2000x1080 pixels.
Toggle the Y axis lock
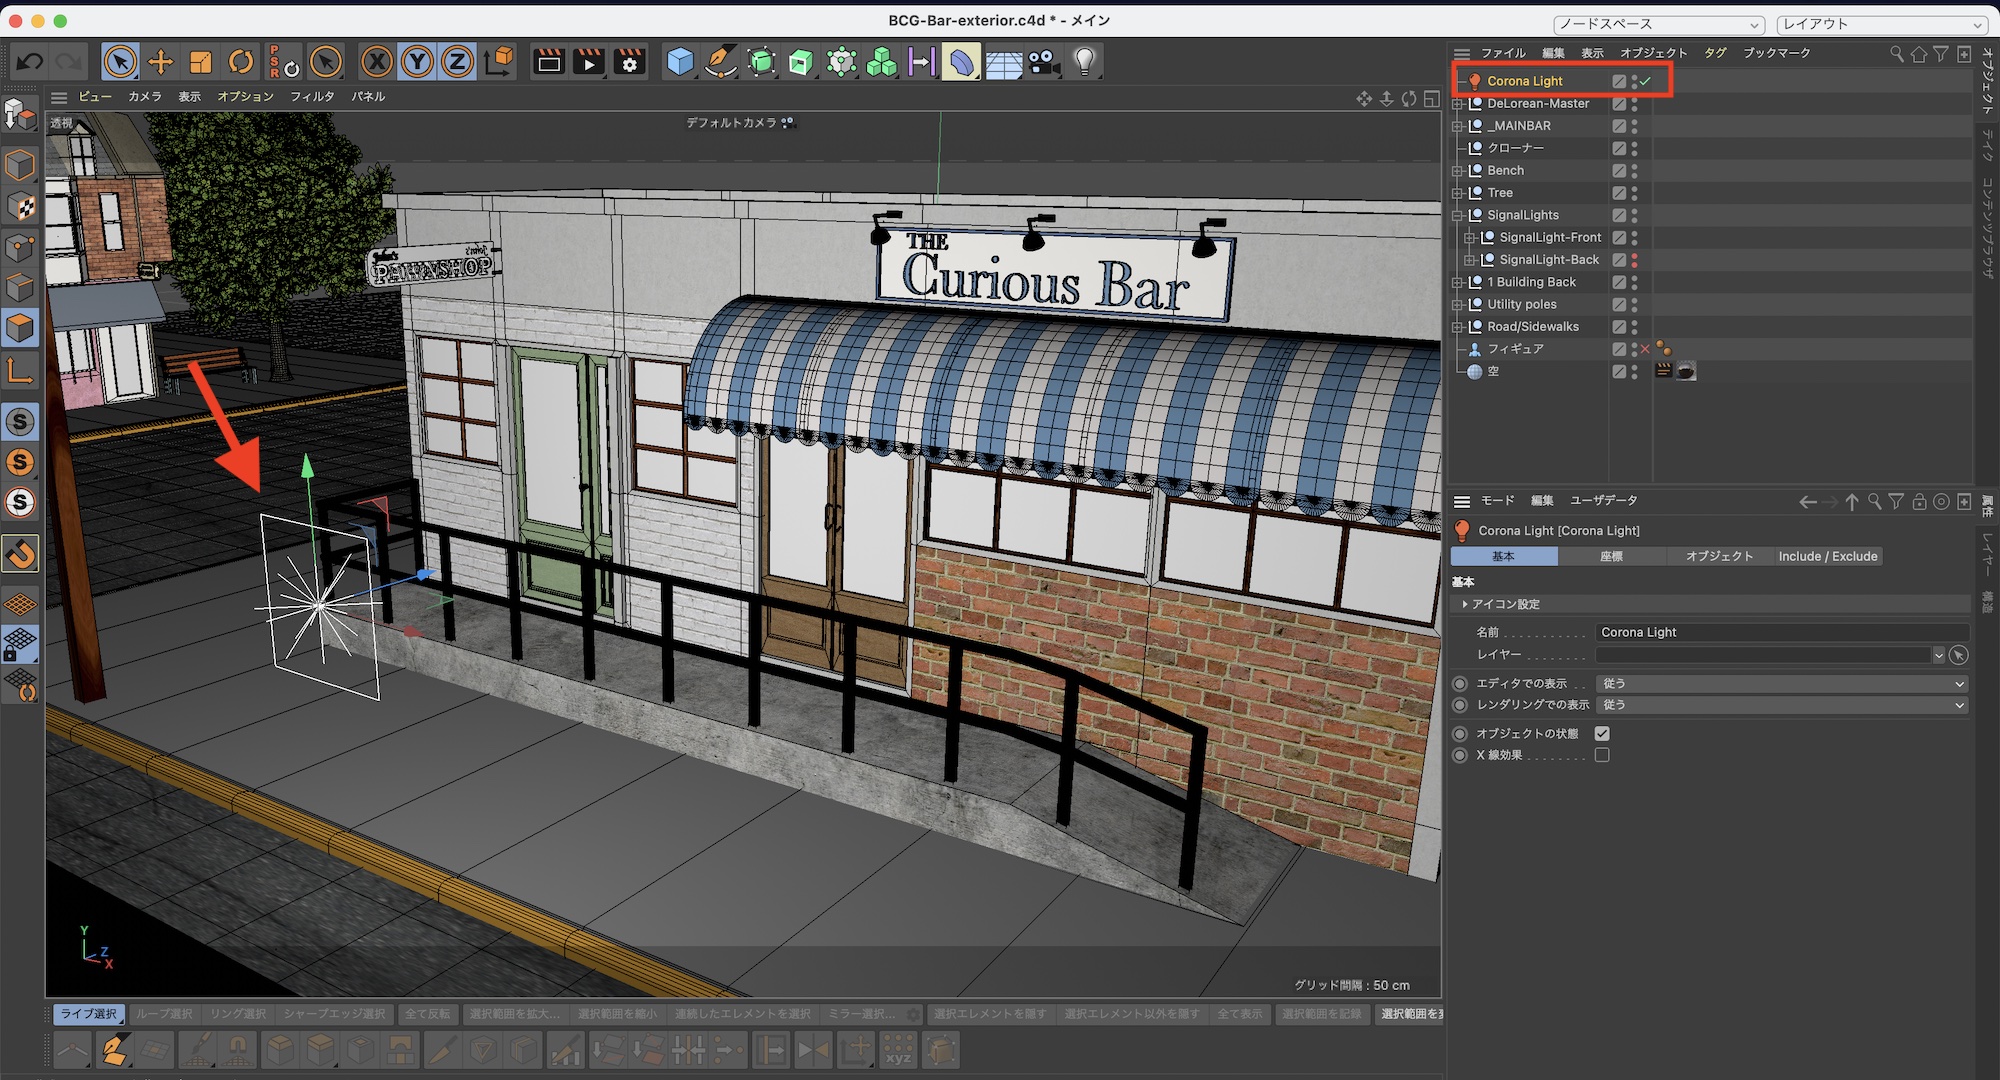417,62
